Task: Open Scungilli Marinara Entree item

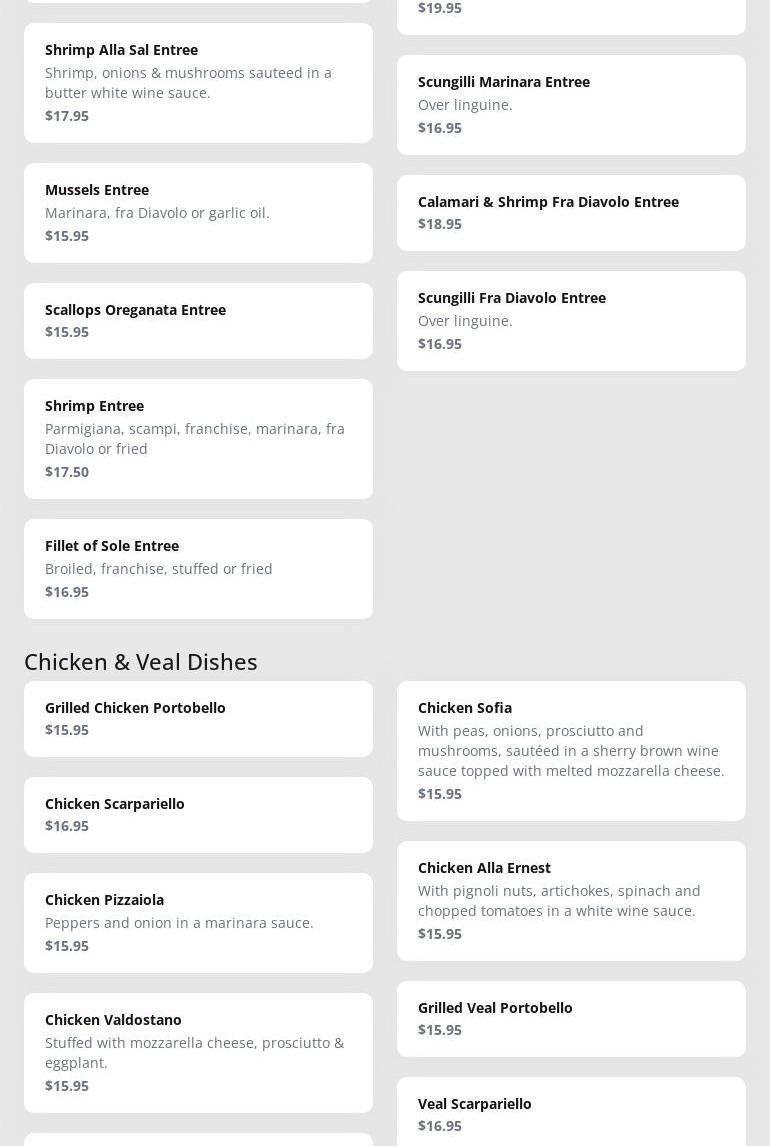Action: click(571, 104)
